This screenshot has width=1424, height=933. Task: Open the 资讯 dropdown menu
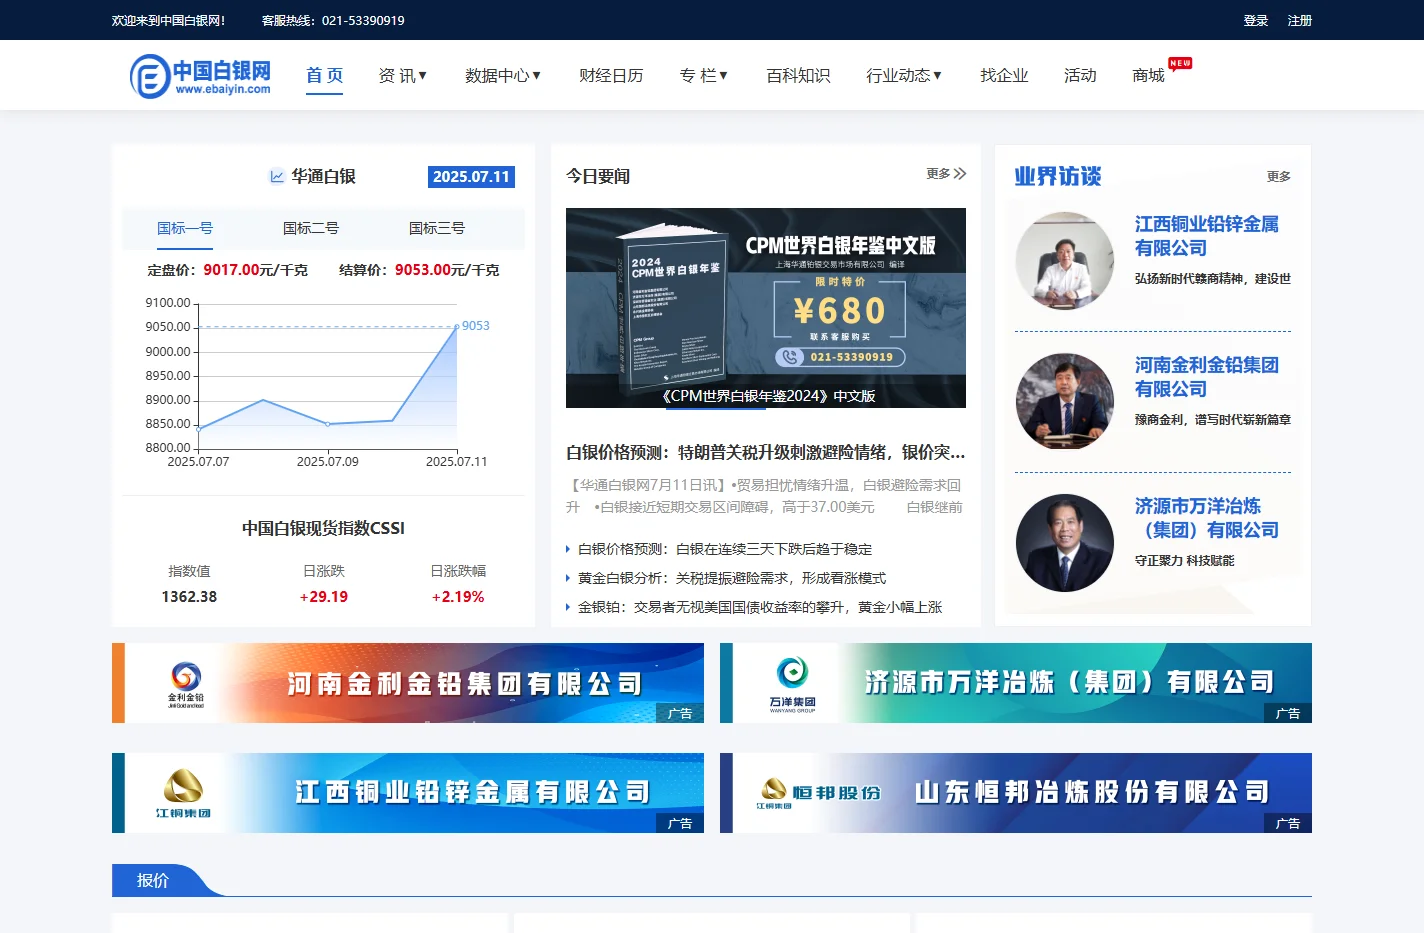click(x=402, y=76)
